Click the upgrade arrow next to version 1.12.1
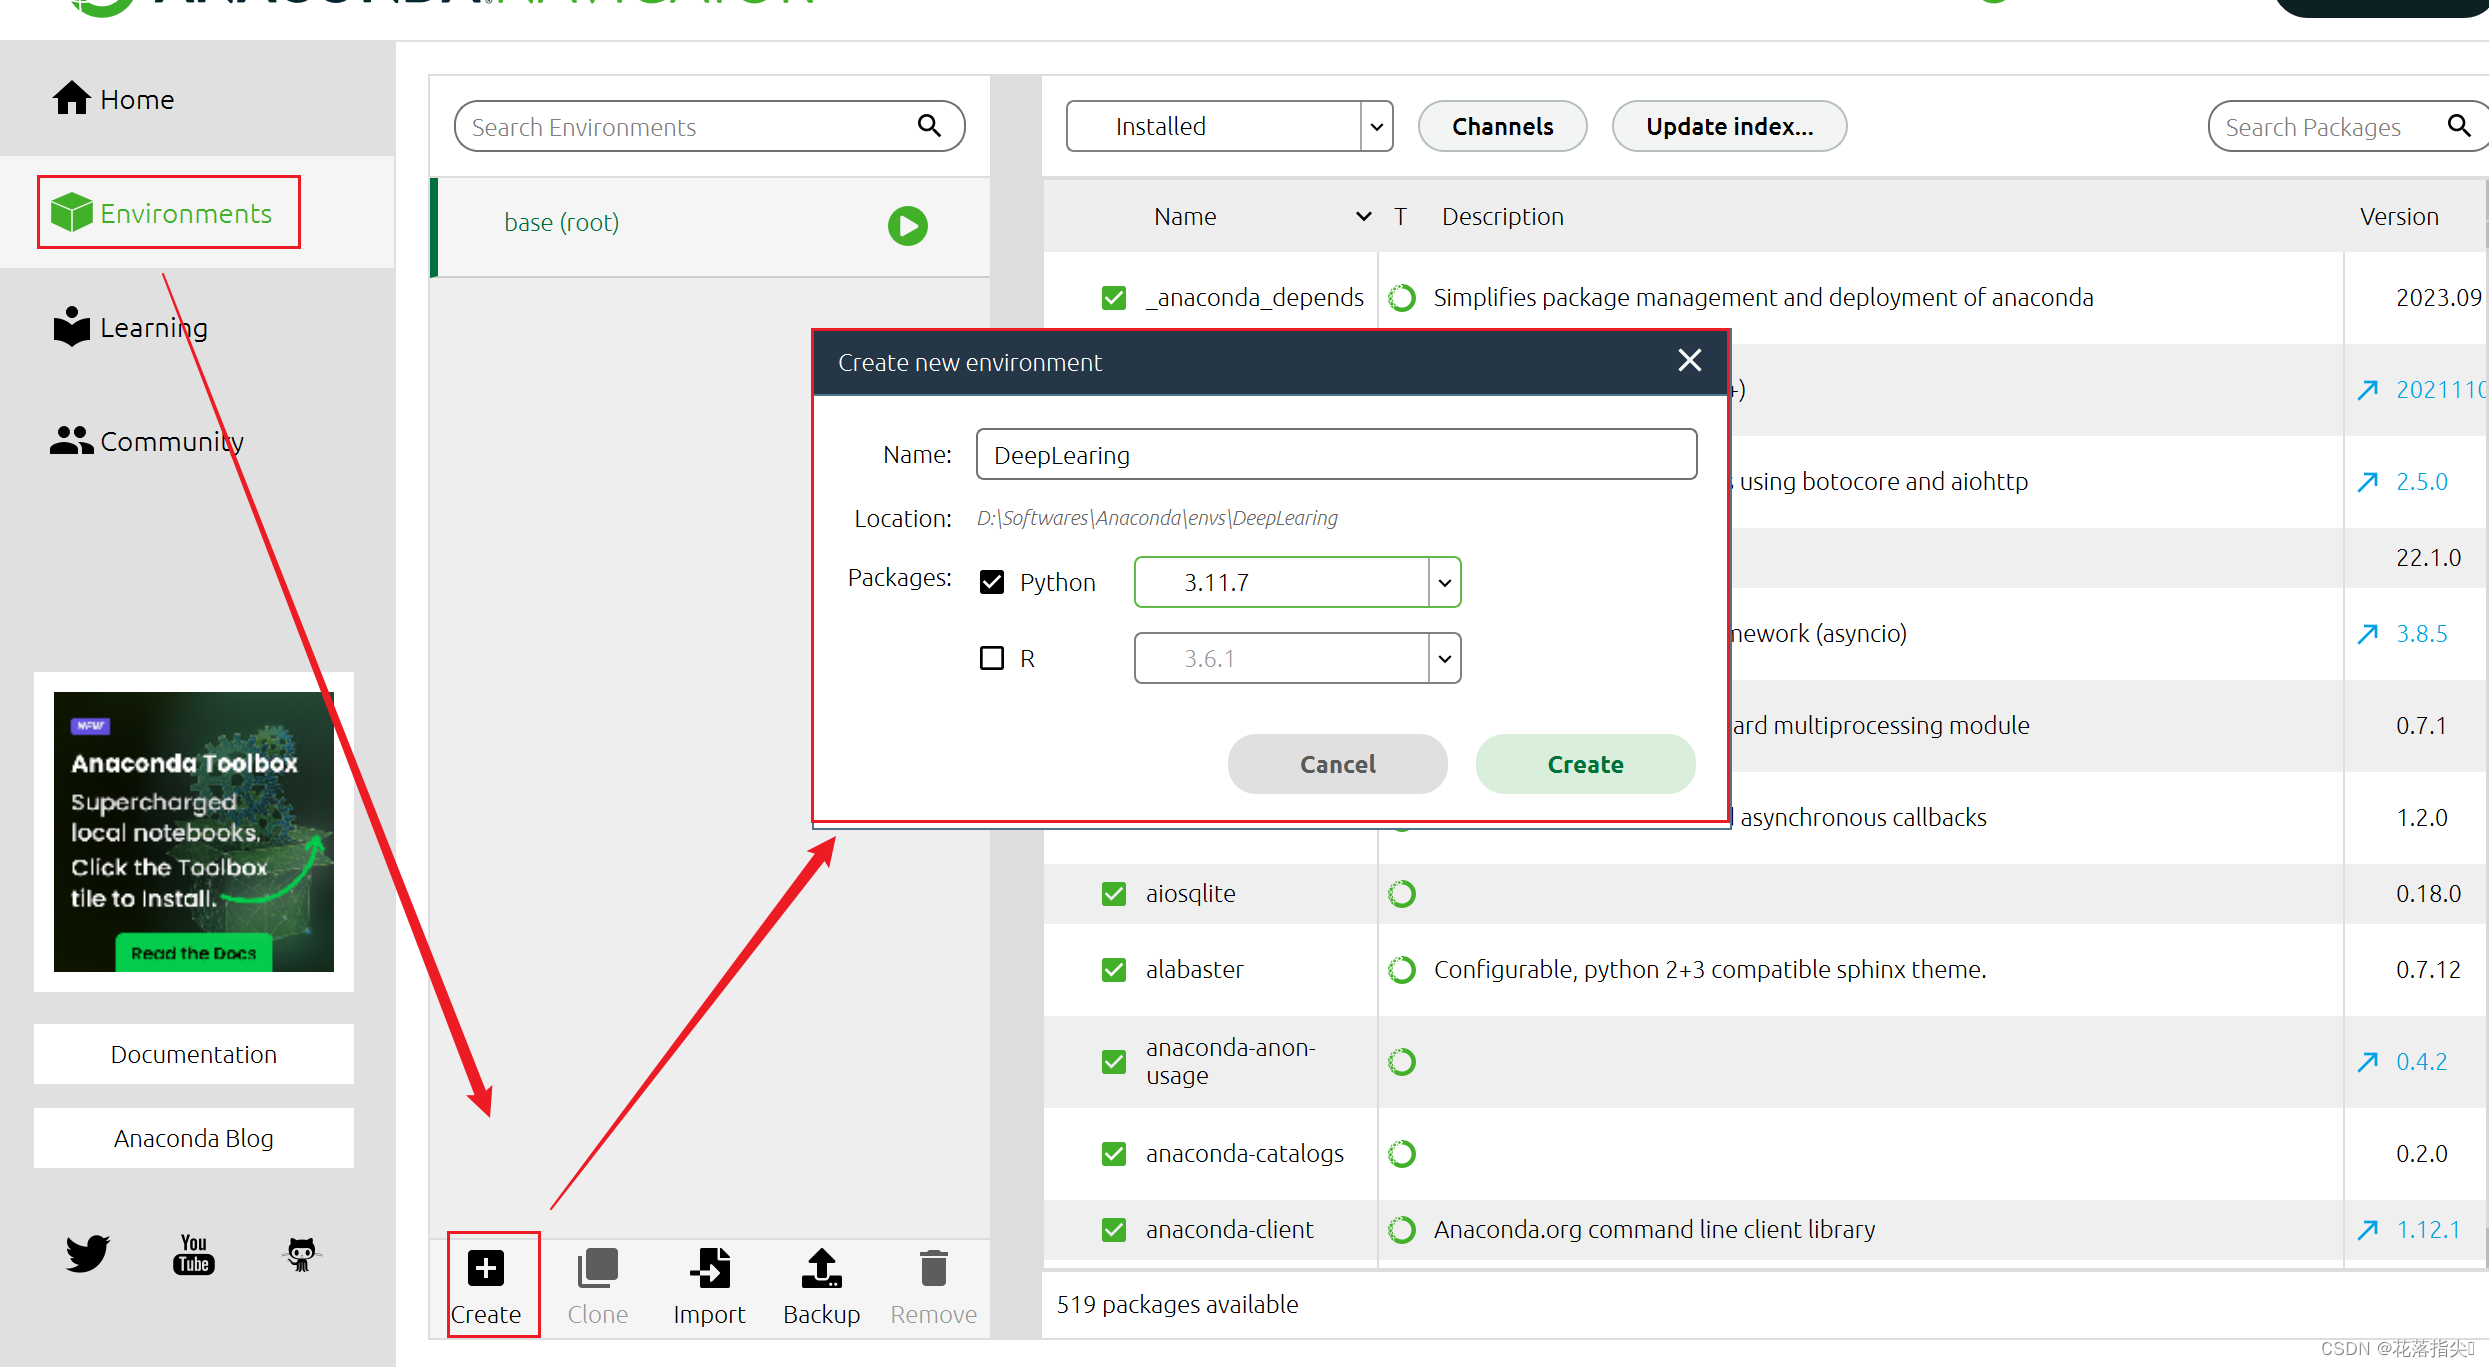Viewport: 2489px width, 1367px height. coord(2367,1230)
